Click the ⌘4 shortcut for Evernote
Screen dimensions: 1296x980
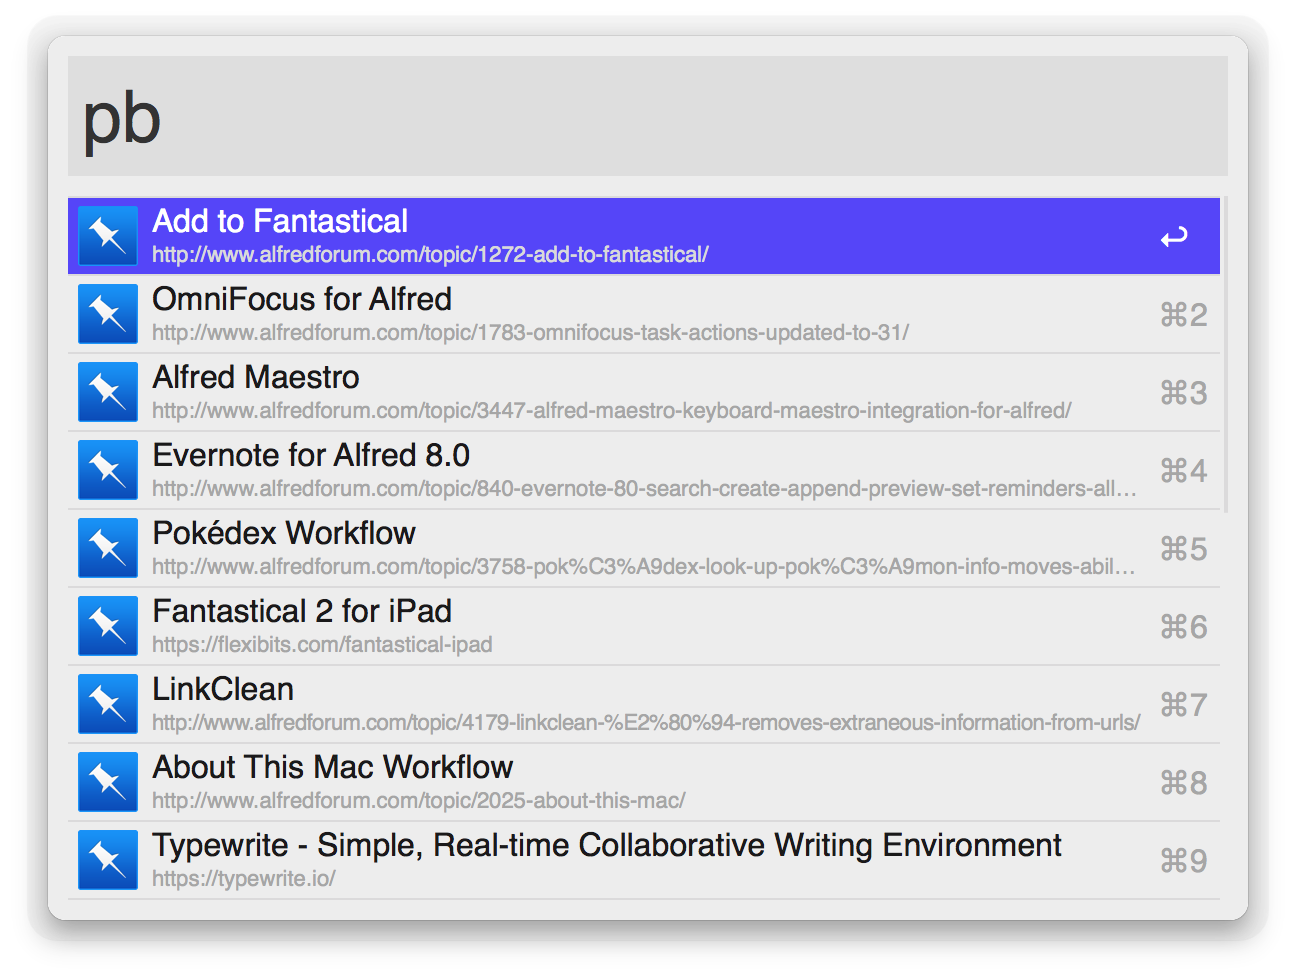click(x=1184, y=471)
